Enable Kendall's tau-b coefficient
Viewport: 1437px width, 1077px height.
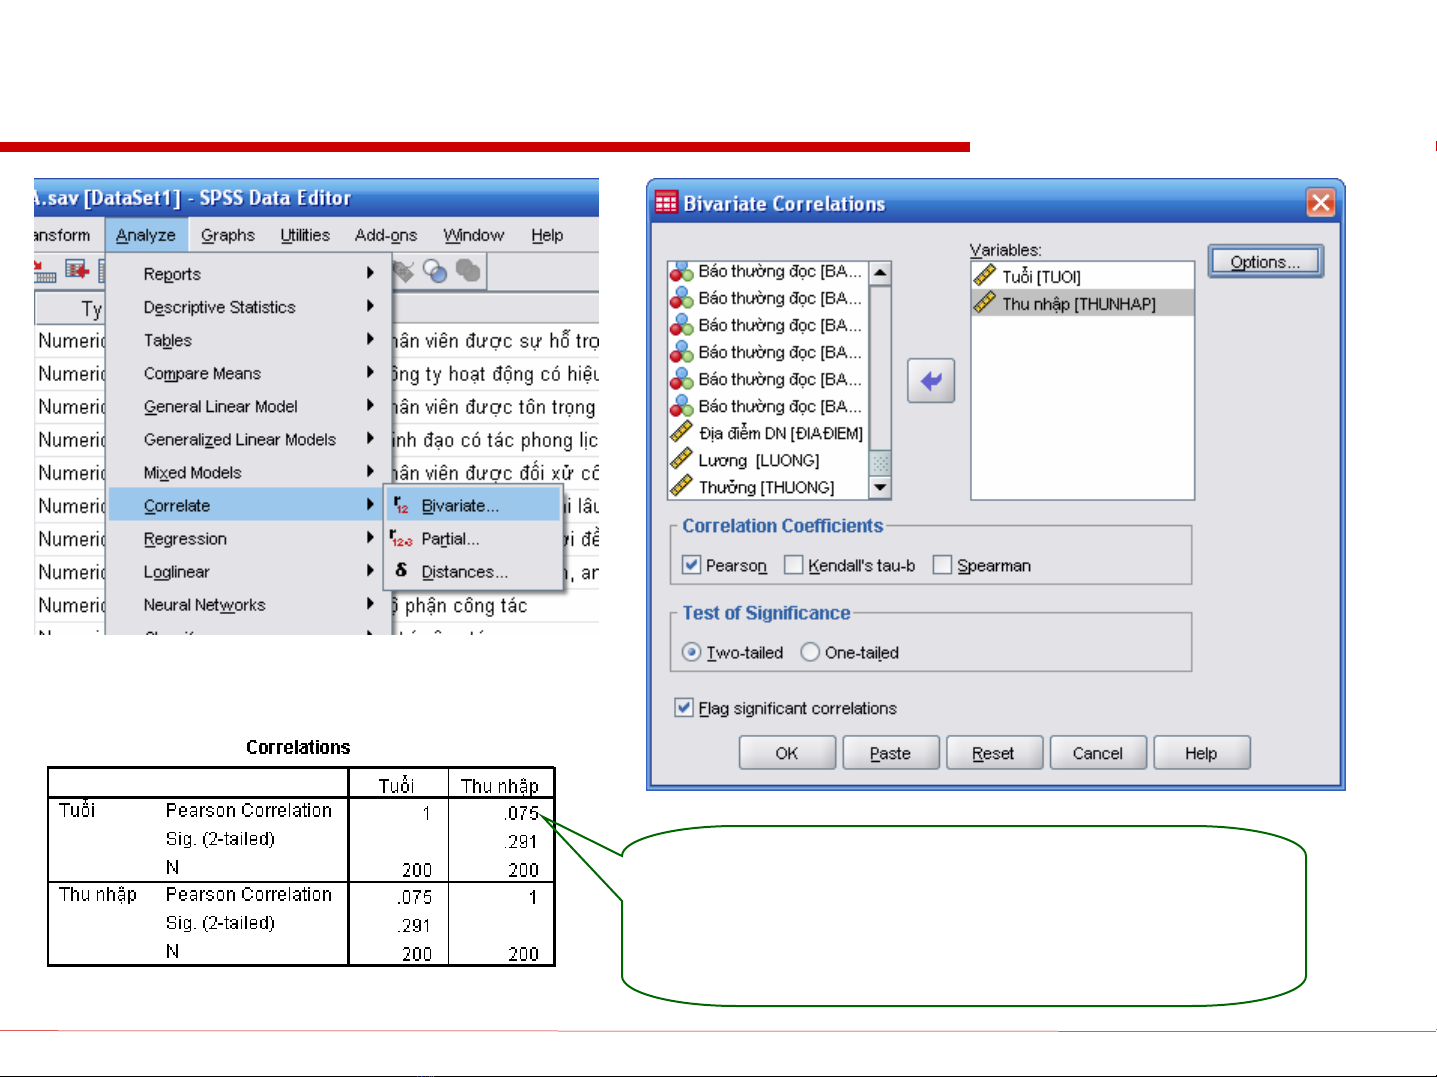[x=794, y=565]
